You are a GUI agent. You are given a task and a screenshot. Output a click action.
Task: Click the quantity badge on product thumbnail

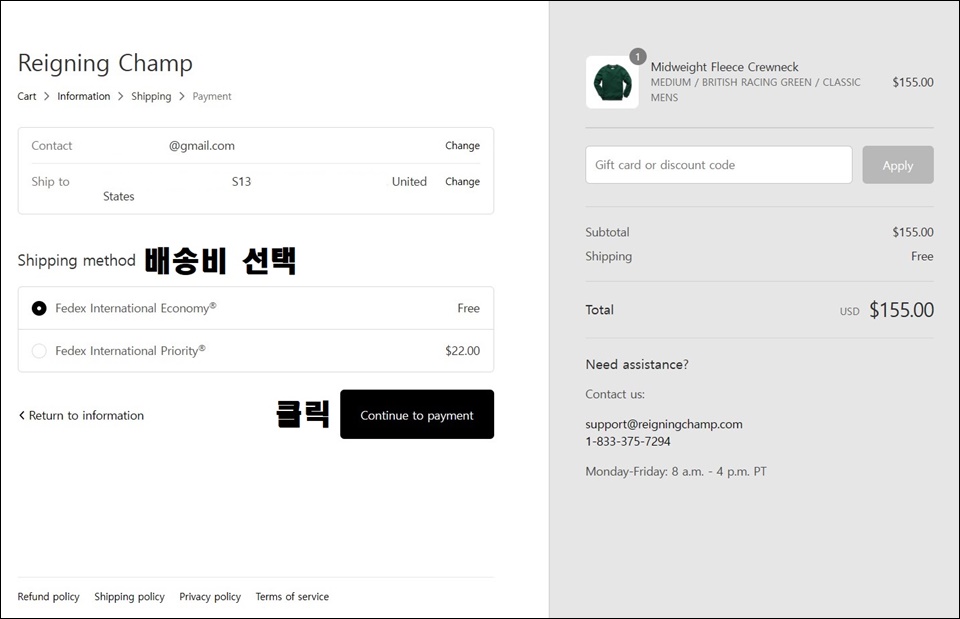click(637, 57)
